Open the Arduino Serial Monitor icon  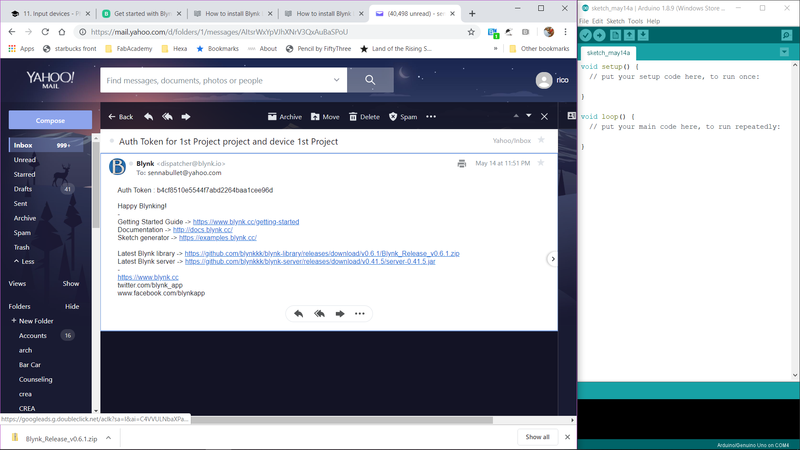click(786, 35)
